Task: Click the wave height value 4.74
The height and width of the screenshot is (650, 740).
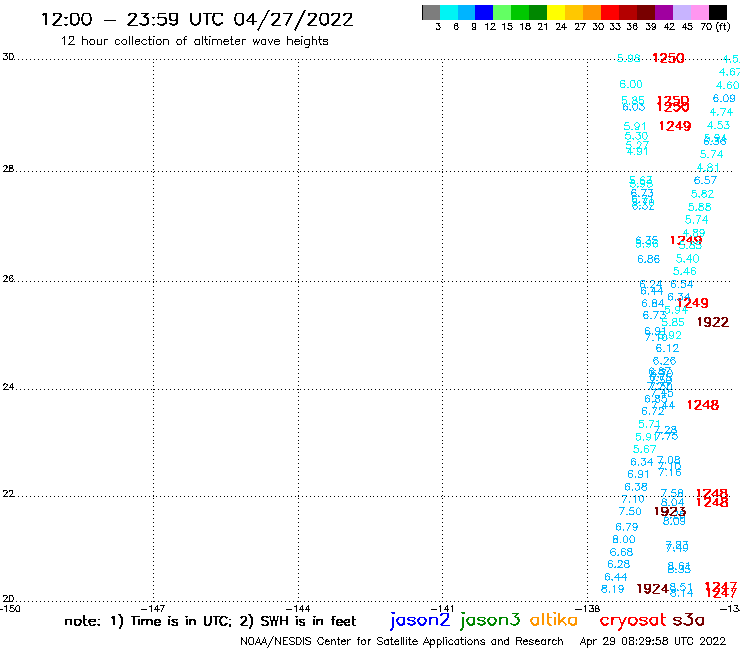Action: (721, 112)
